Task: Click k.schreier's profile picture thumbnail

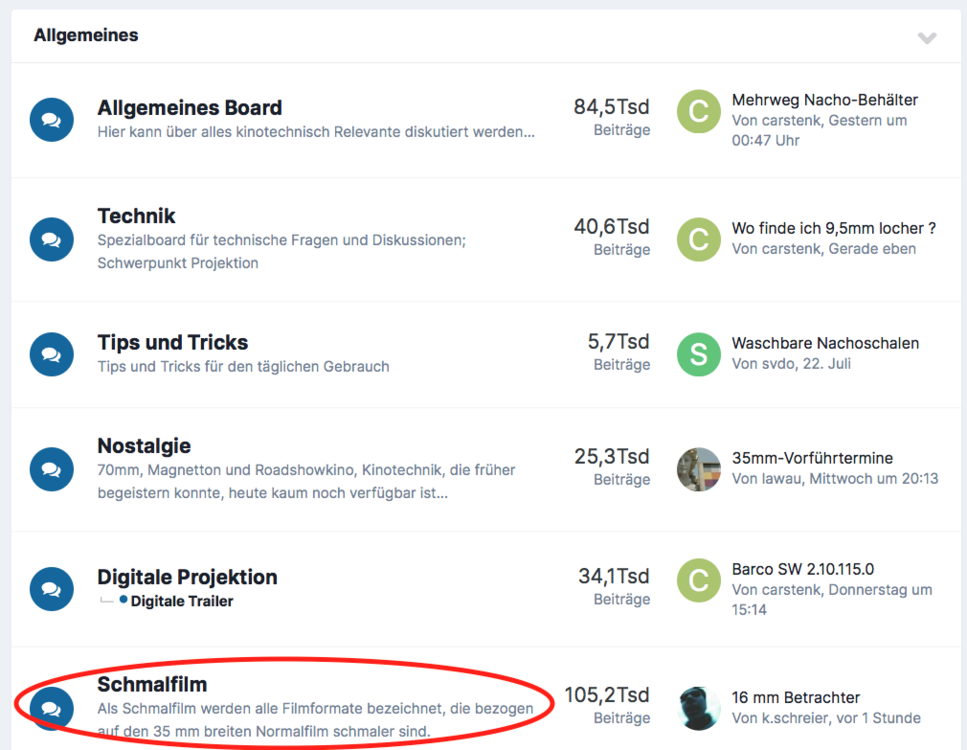Action: (698, 708)
